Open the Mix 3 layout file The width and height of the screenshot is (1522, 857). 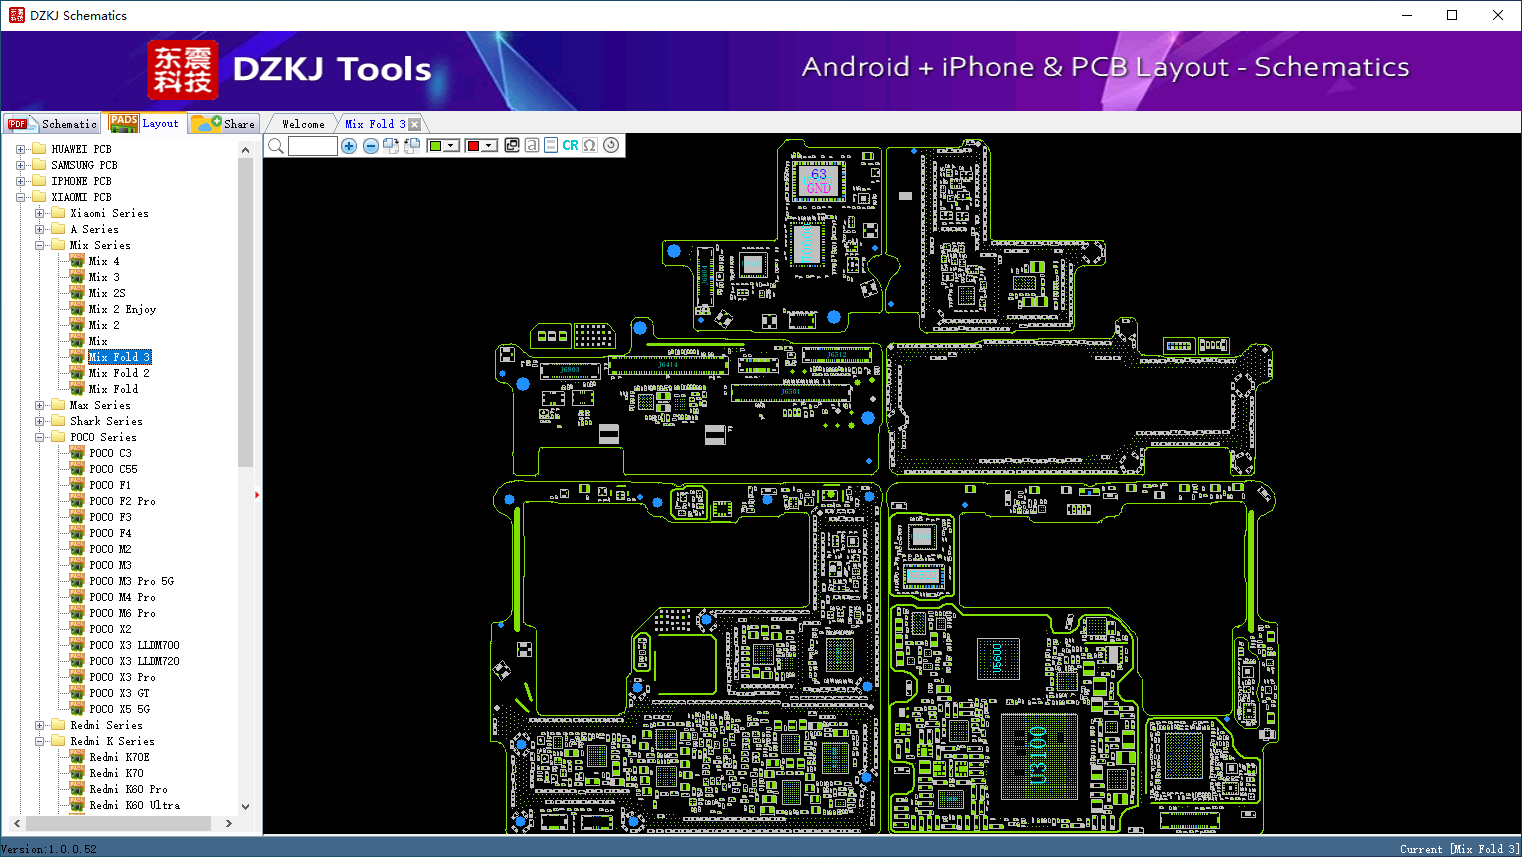[x=104, y=277]
